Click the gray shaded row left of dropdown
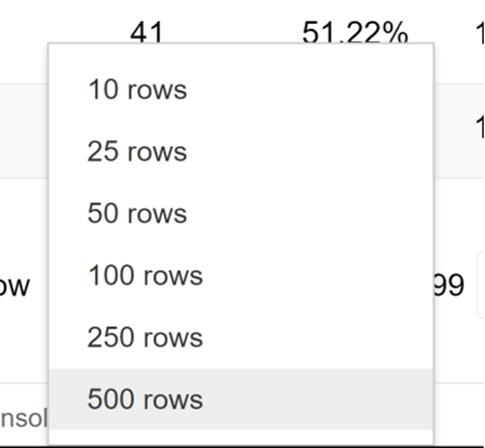The image size is (485, 448). pos(24,131)
